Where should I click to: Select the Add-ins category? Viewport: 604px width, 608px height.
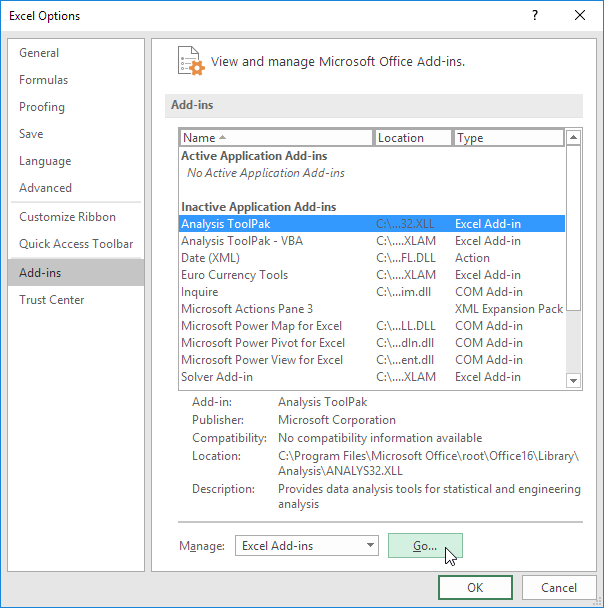point(76,273)
